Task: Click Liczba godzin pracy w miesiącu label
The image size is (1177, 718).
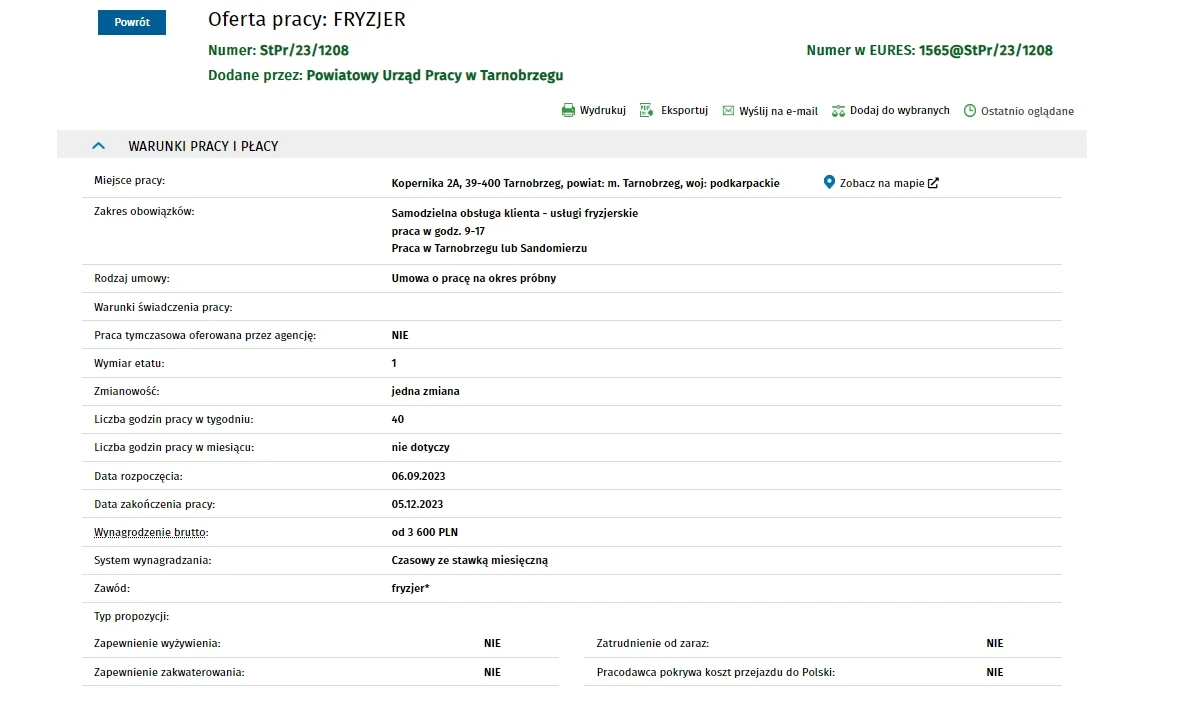Action: (x=174, y=447)
